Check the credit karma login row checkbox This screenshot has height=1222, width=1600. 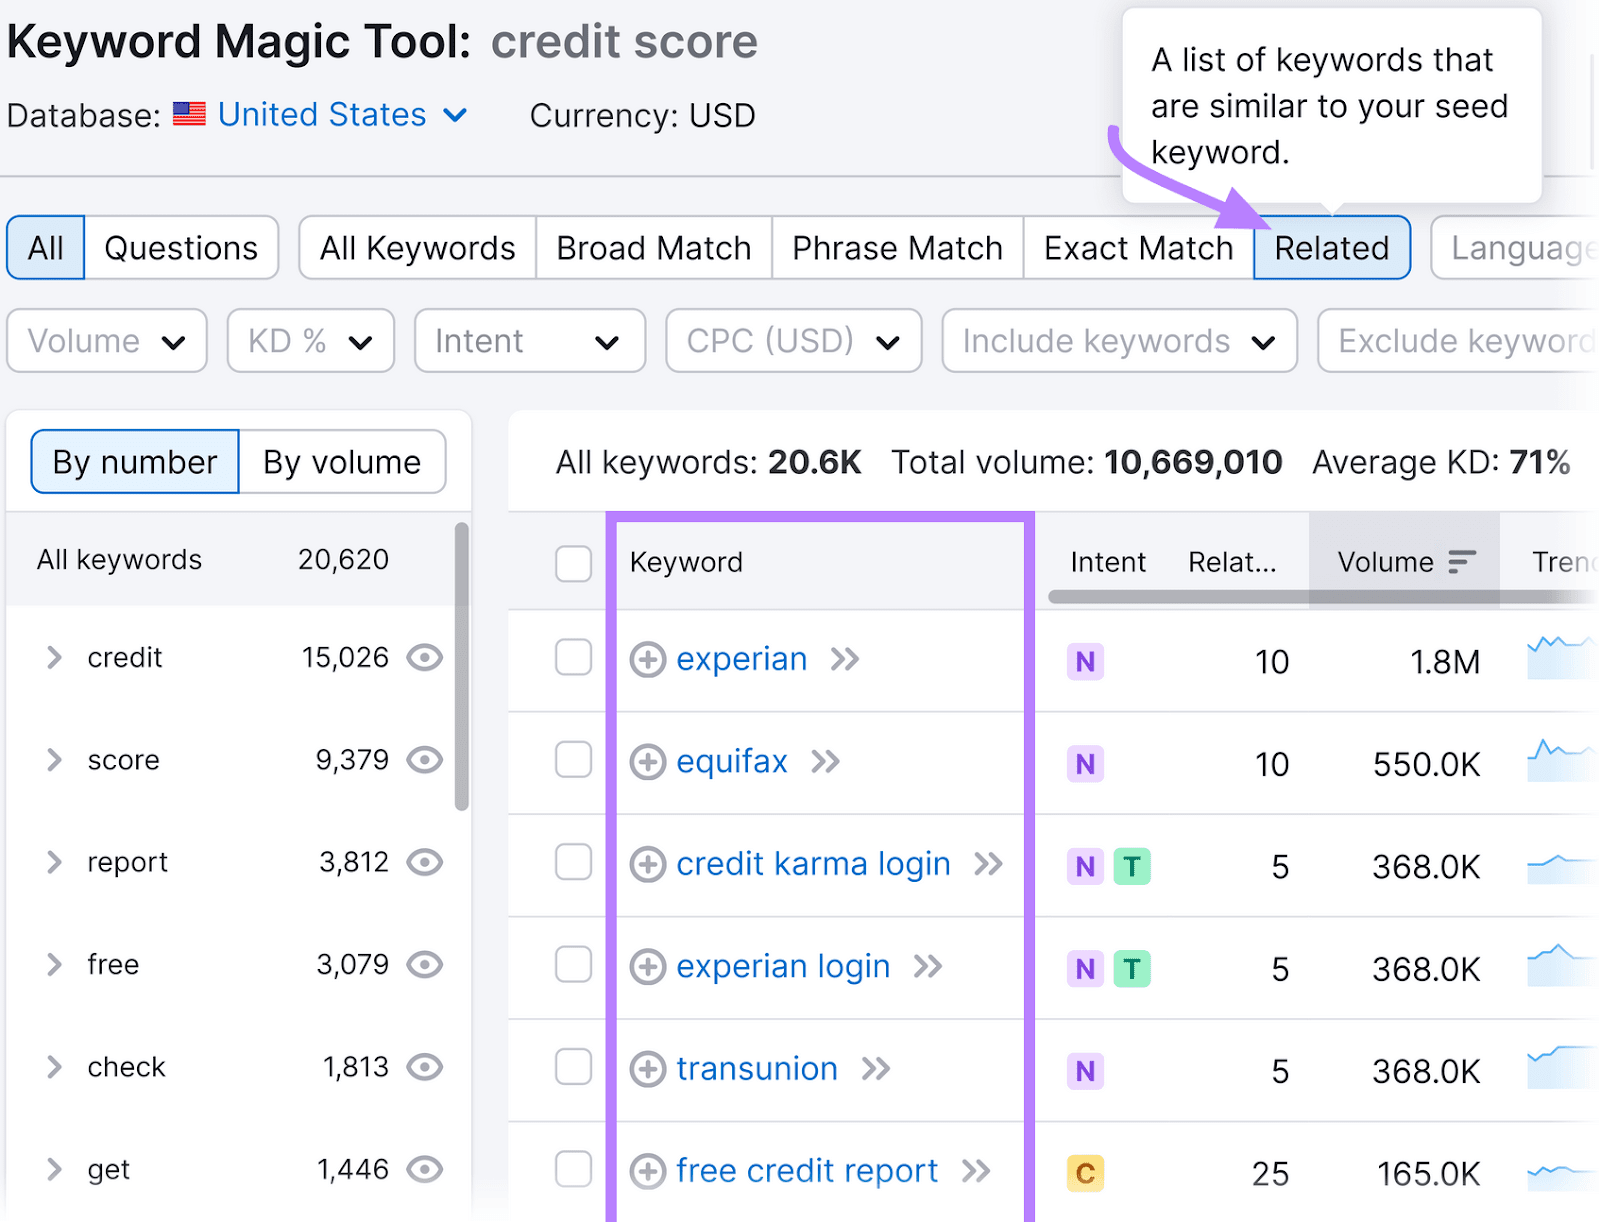(x=574, y=862)
